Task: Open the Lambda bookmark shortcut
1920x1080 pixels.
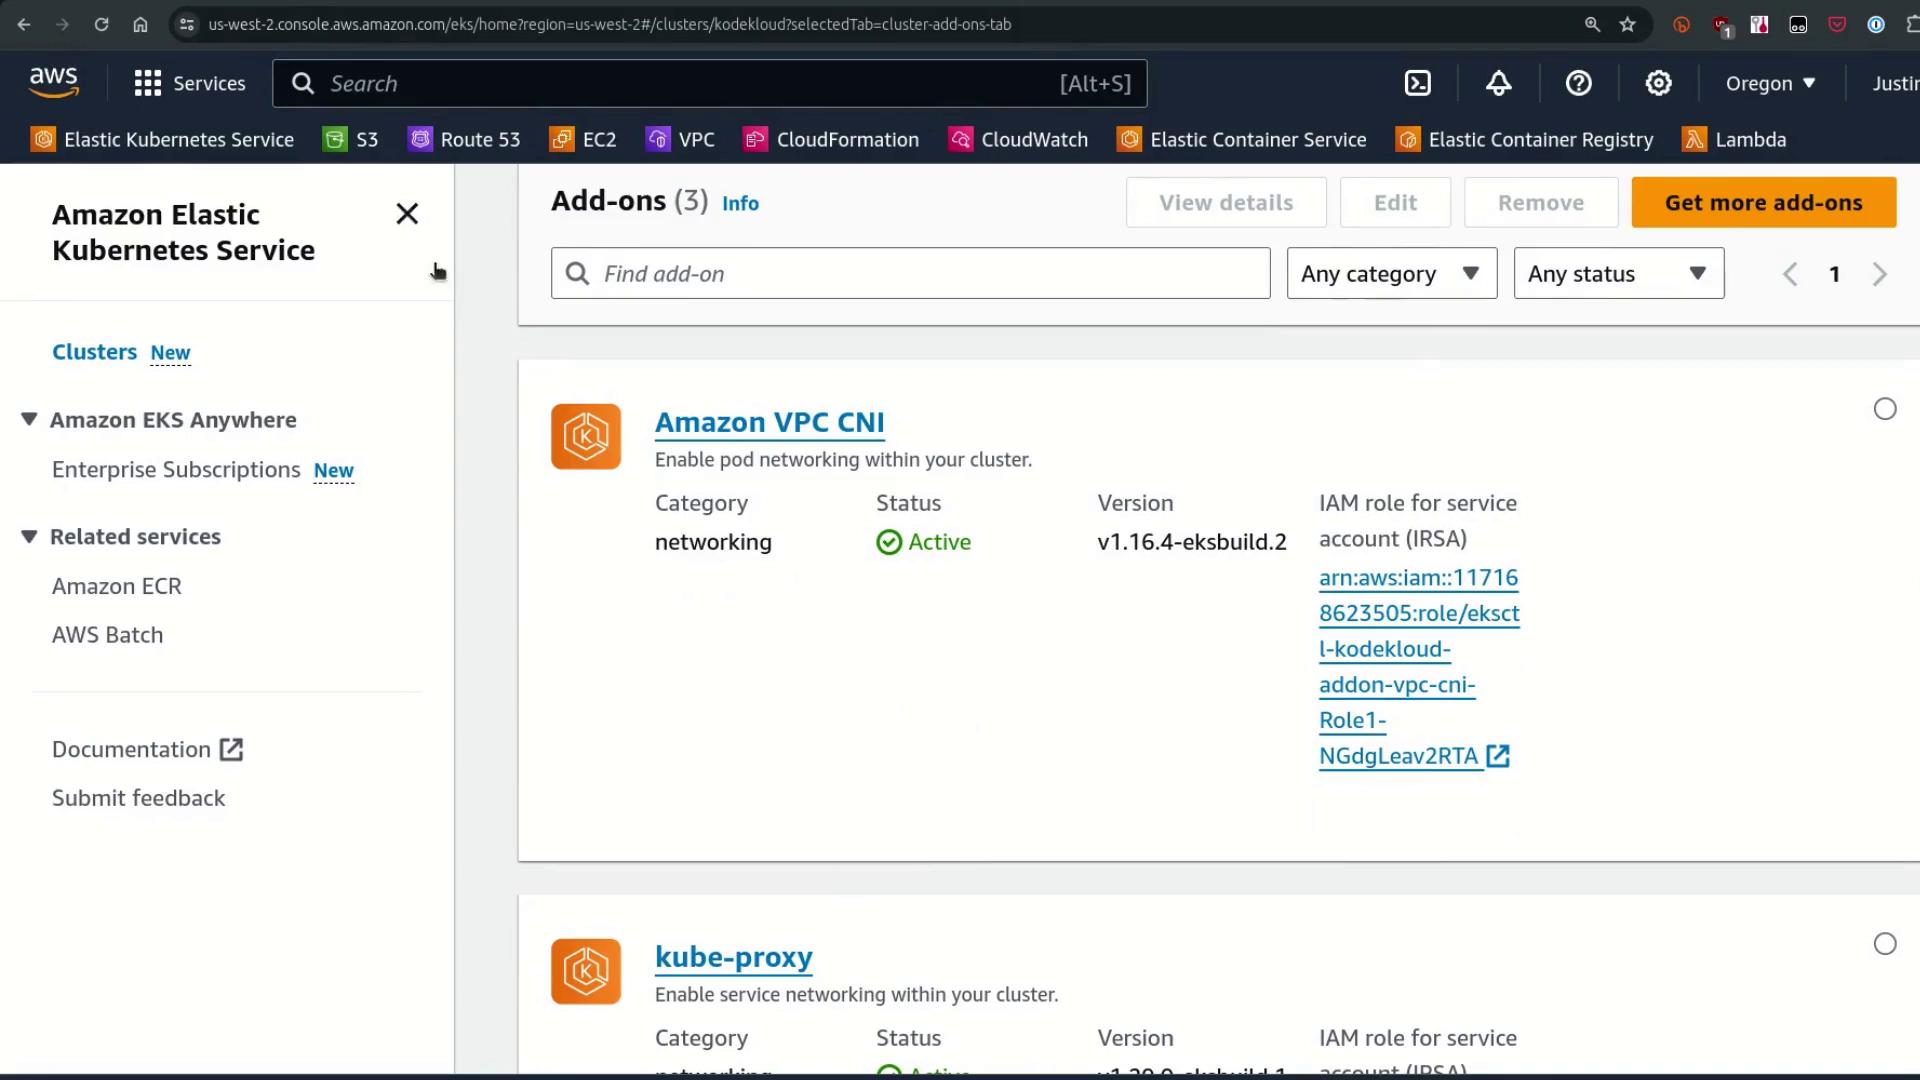Action: click(x=1735, y=140)
